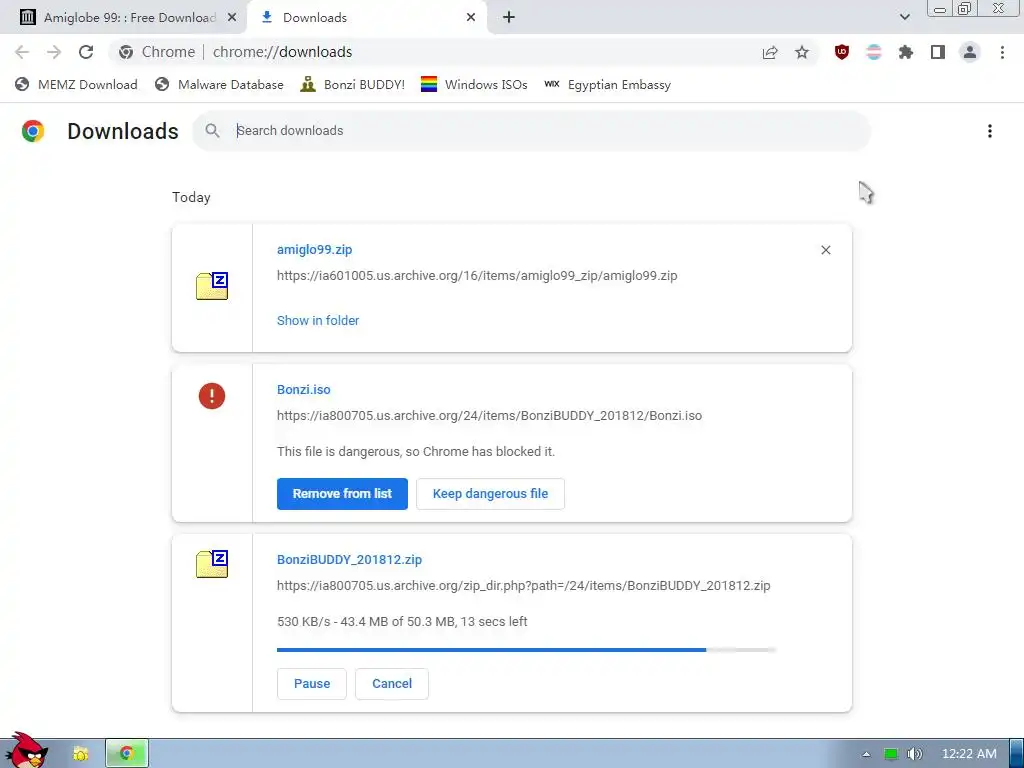Go back to previous page

(x=22, y=52)
